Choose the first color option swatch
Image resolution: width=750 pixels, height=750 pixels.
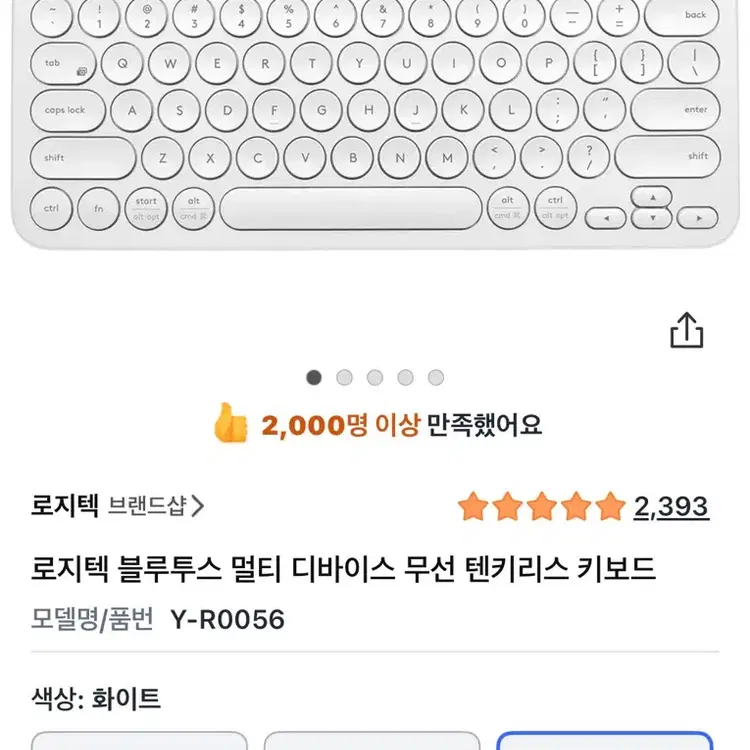[x=139, y=741]
